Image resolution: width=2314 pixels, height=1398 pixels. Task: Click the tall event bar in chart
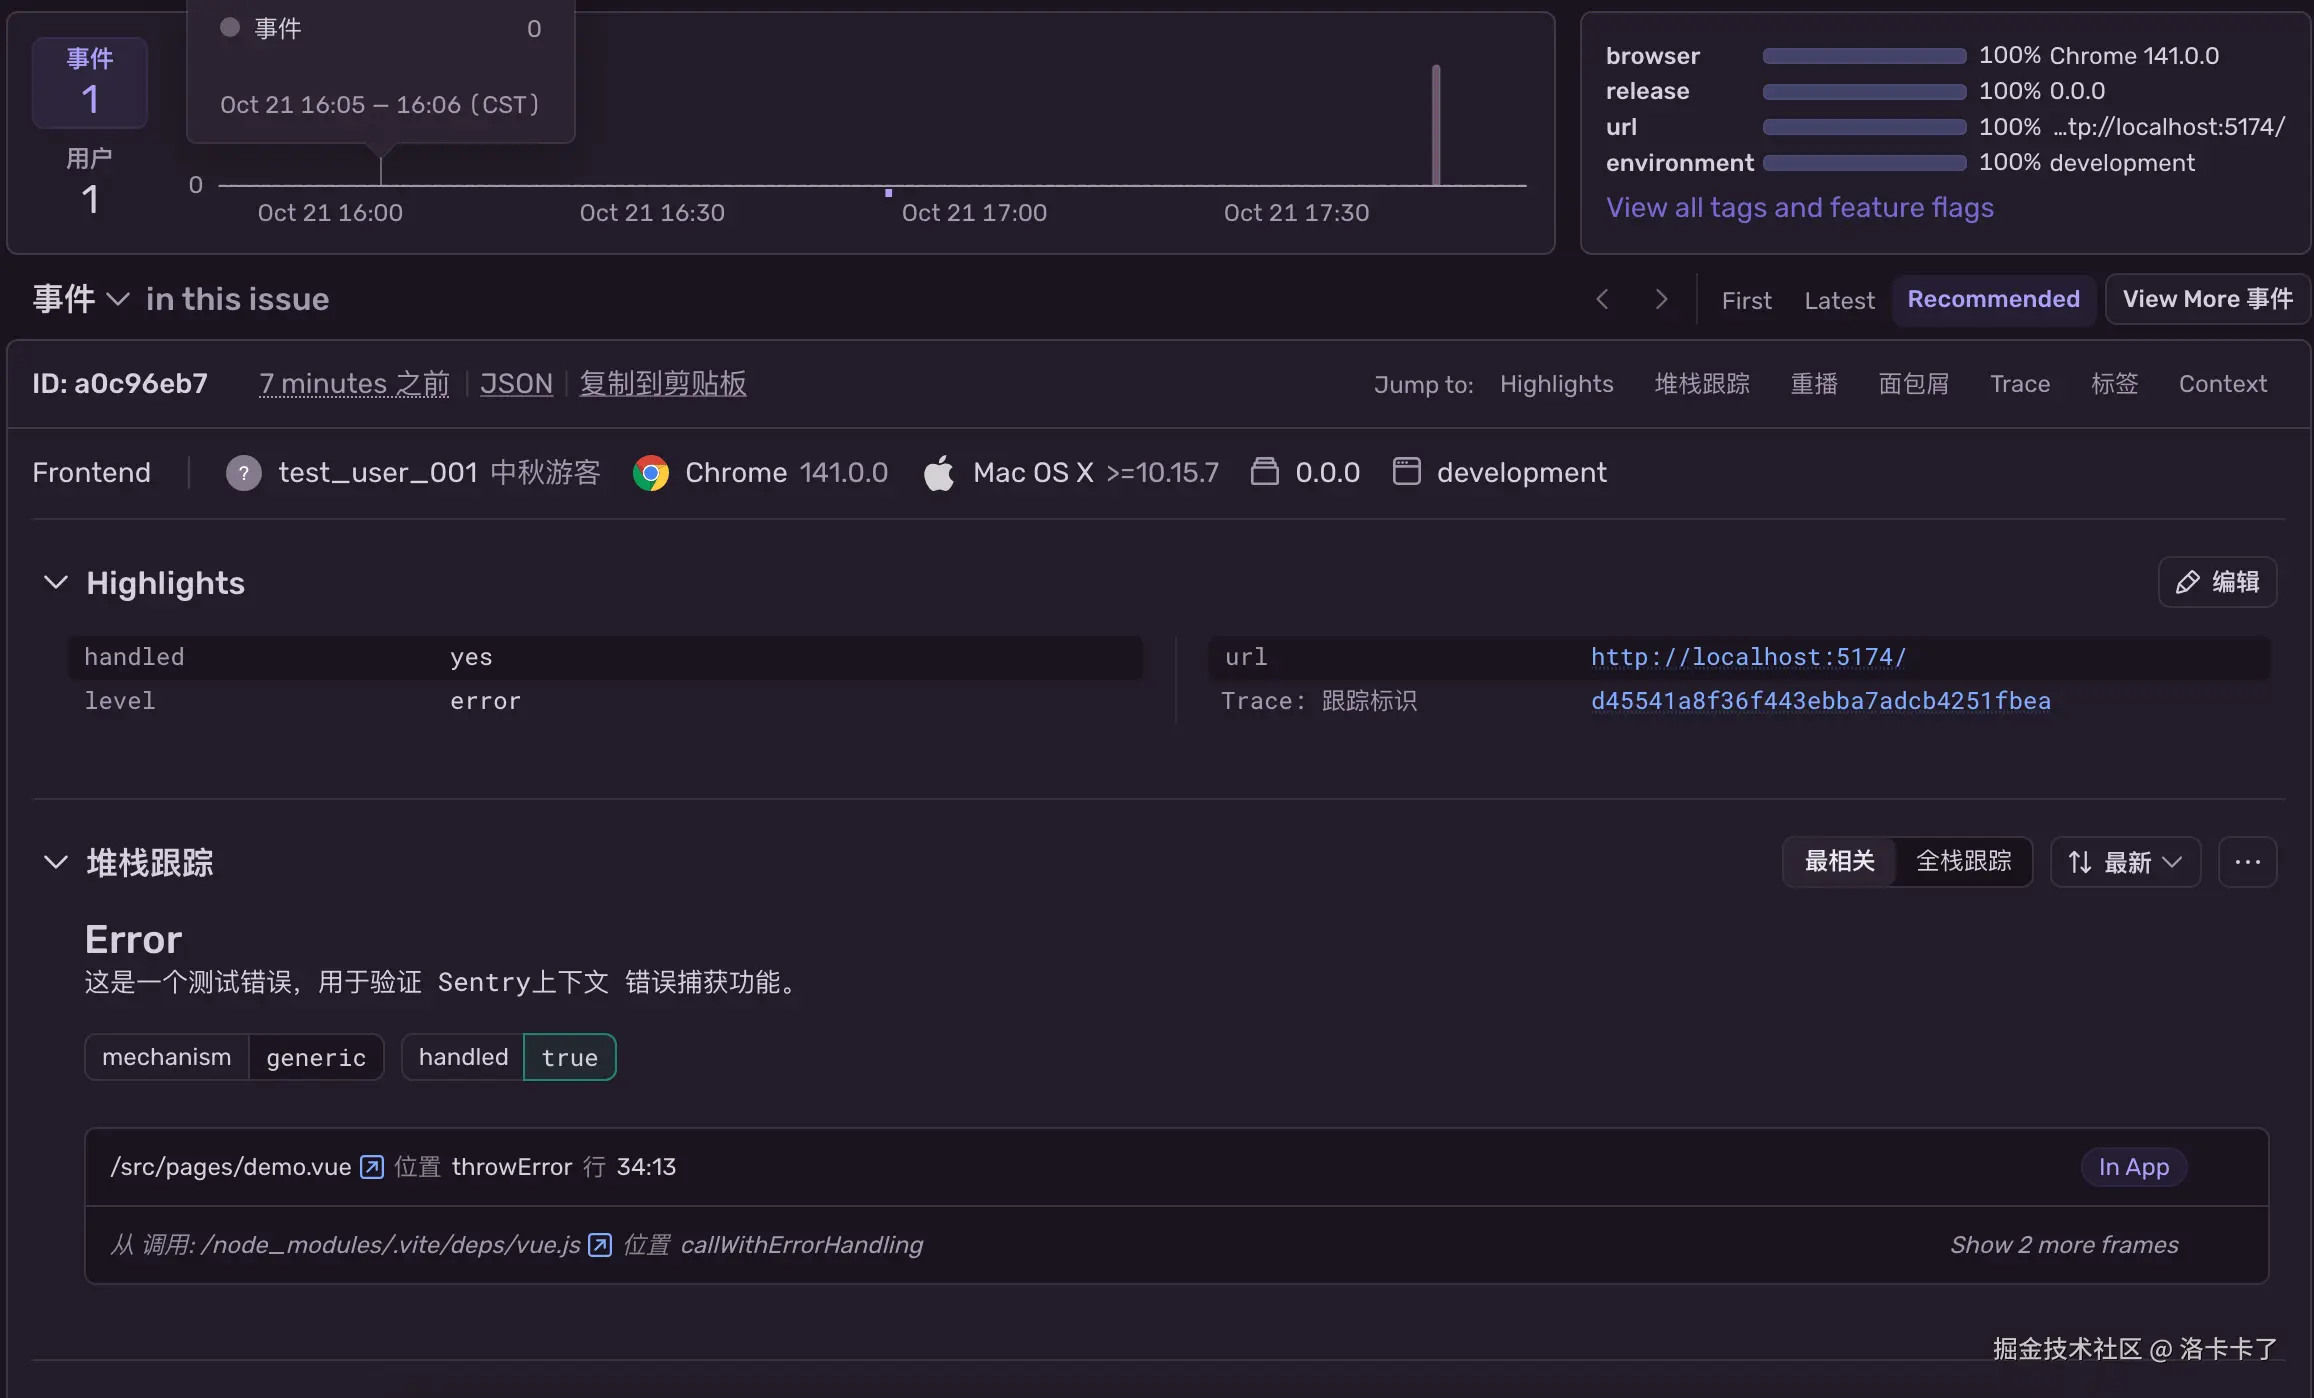[1436, 125]
